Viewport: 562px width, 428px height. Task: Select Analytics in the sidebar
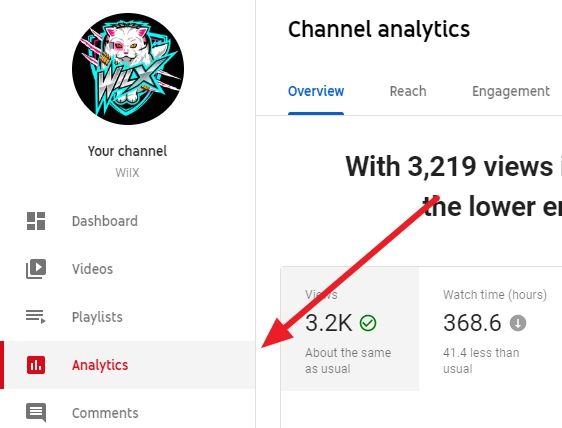pos(128,365)
